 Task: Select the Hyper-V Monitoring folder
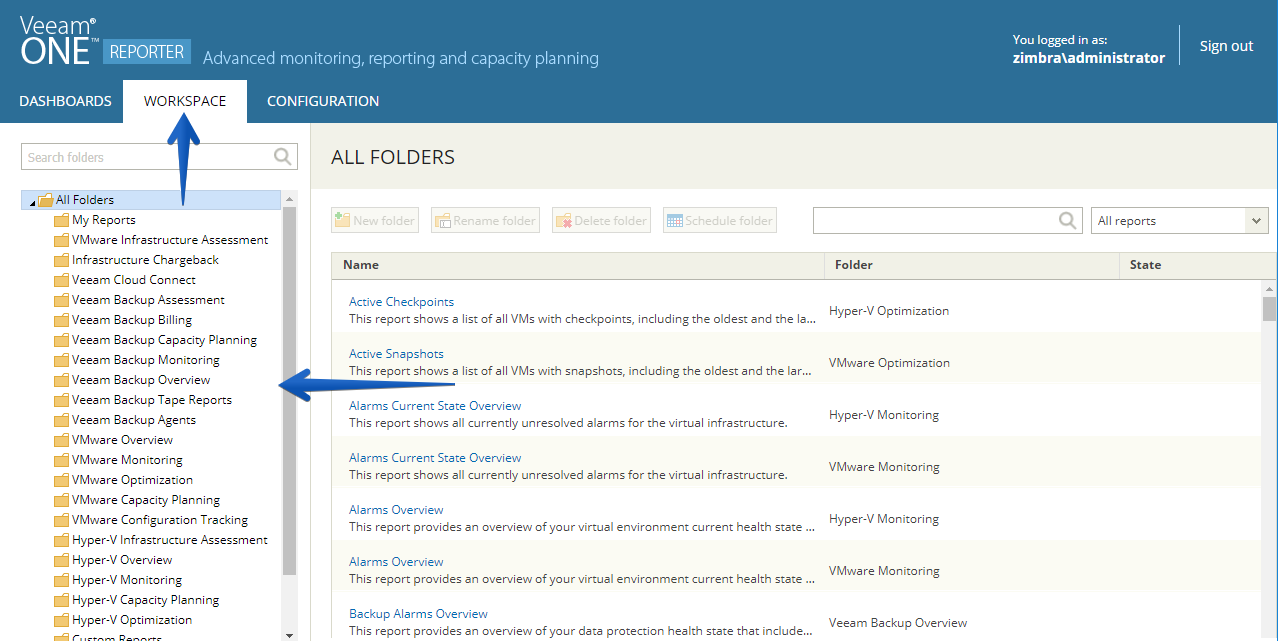coord(127,580)
